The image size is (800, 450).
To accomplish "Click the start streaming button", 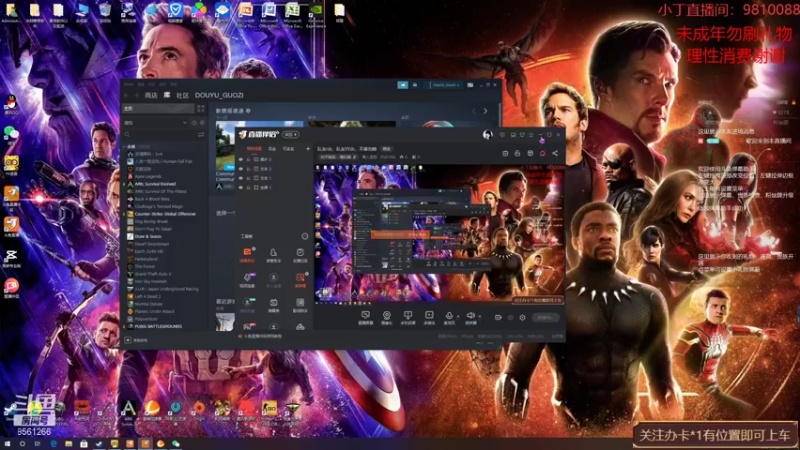I will (x=545, y=317).
